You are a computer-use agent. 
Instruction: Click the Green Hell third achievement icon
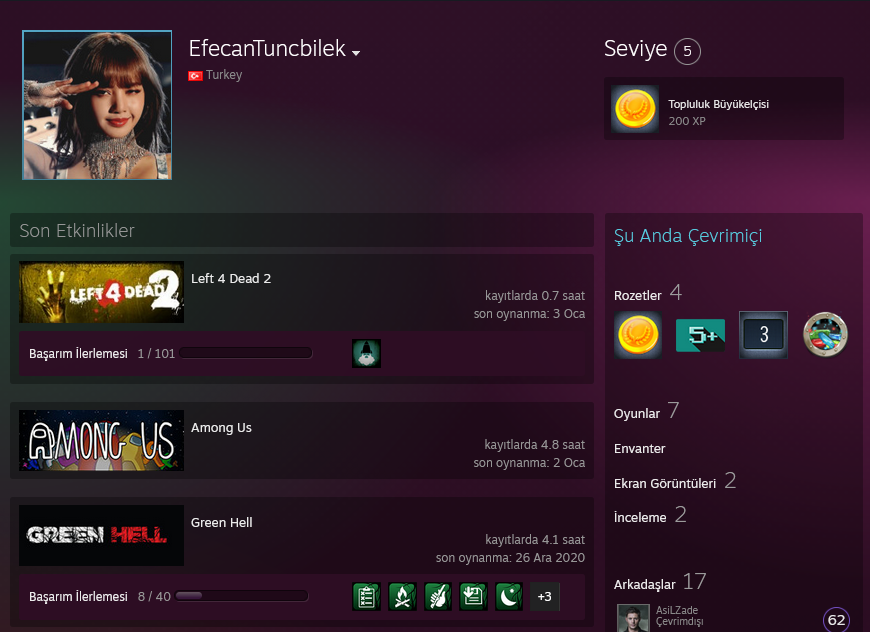438,596
